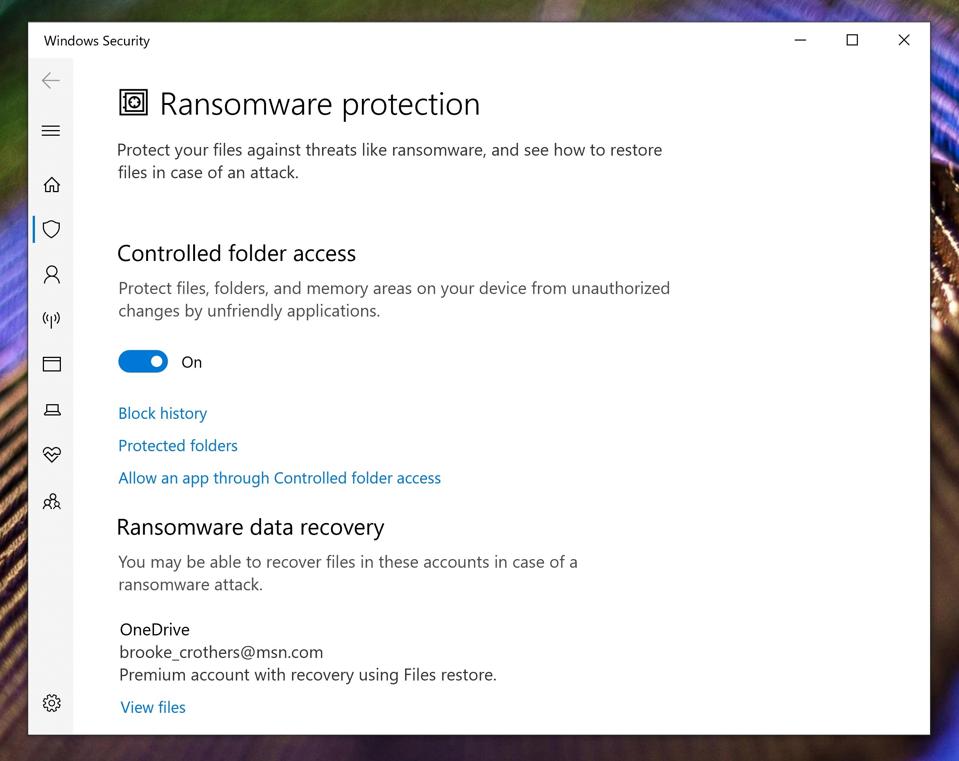The width and height of the screenshot is (959, 761).
Task: Check Device performance & health via heart icon
Action: 51,454
